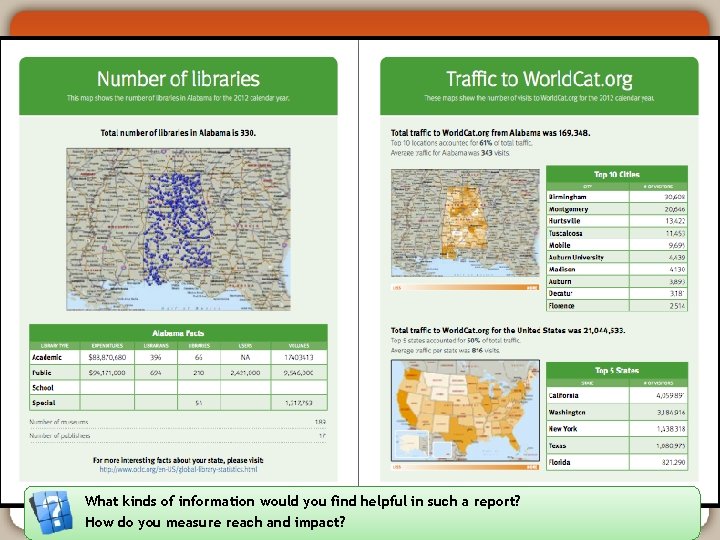Select 'Montgomery' in Top 10 Cities

568,209
